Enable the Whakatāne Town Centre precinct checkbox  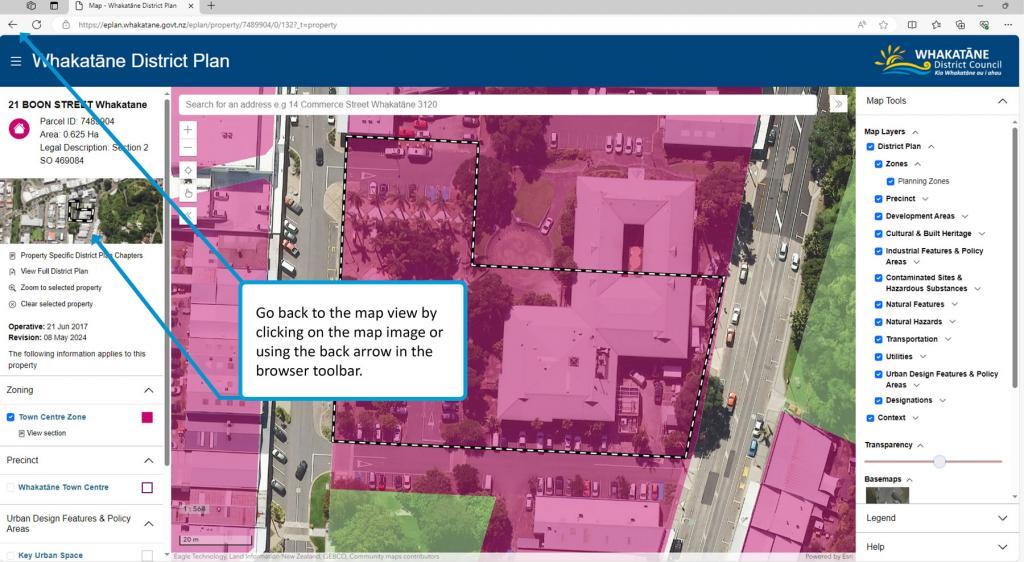pos(12,488)
